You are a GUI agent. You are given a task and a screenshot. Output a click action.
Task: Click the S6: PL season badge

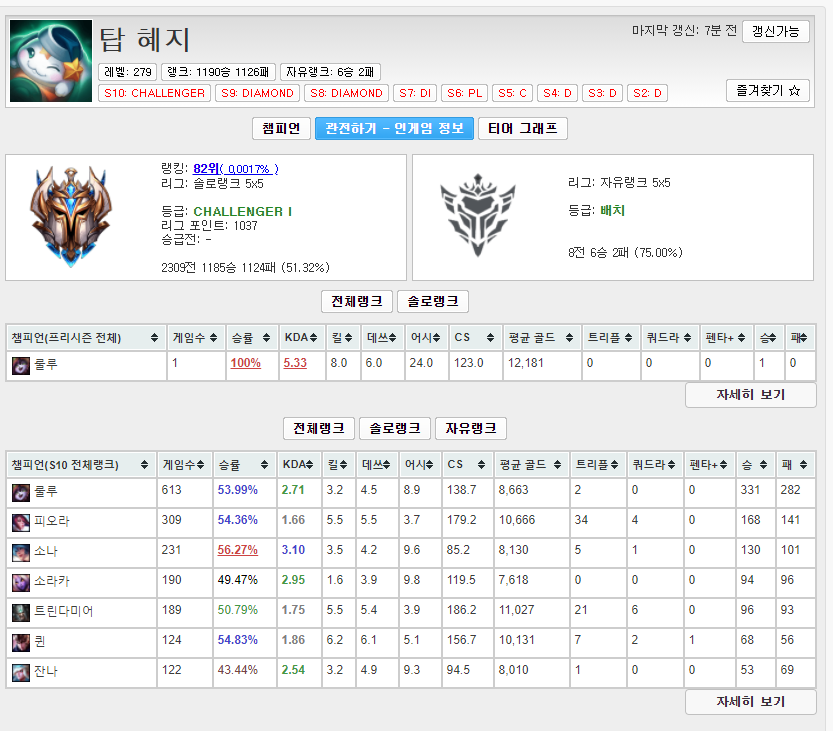[x=464, y=93]
